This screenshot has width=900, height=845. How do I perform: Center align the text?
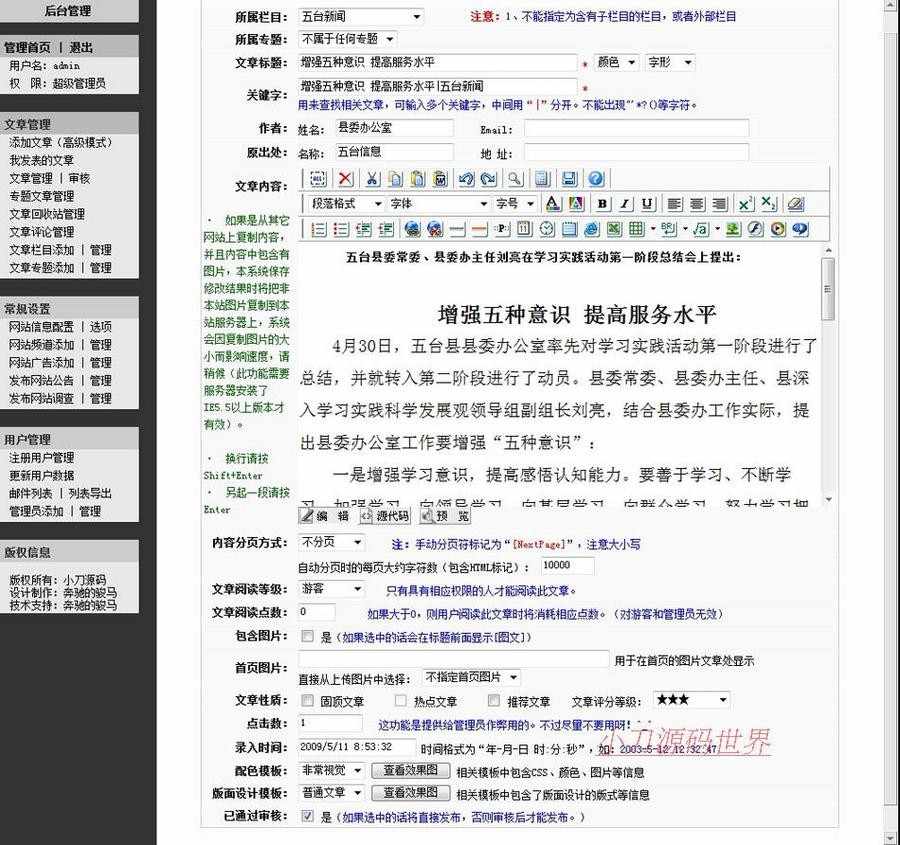(697, 204)
